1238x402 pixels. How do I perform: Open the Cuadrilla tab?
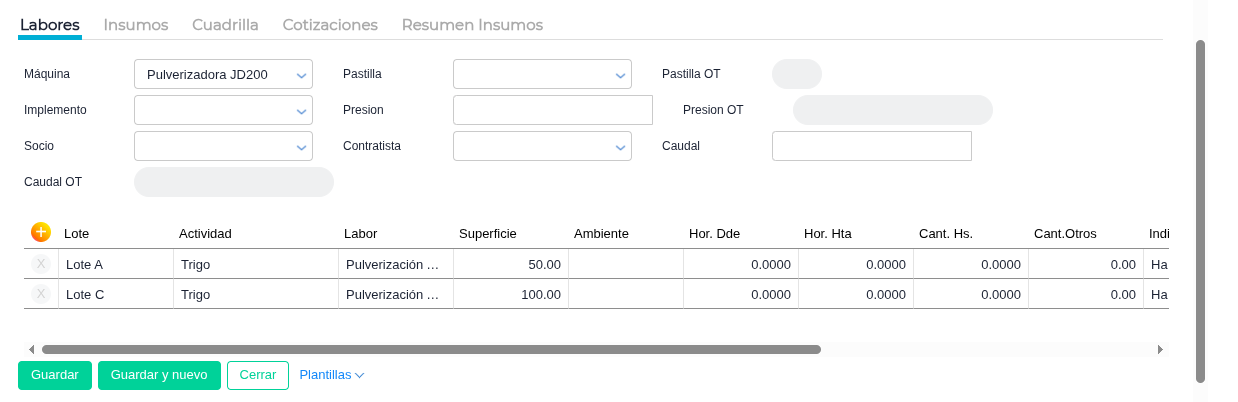pyautogui.click(x=225, y=25)
